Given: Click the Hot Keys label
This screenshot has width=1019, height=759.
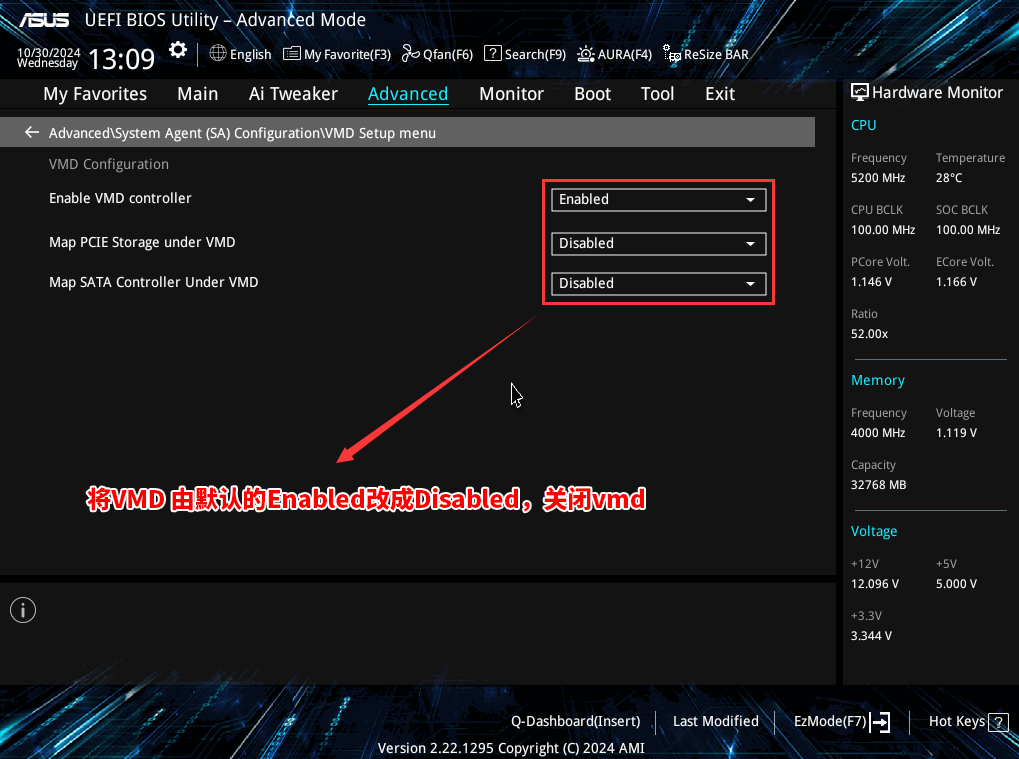Looking at the screenshot, I should coord(957,721).
